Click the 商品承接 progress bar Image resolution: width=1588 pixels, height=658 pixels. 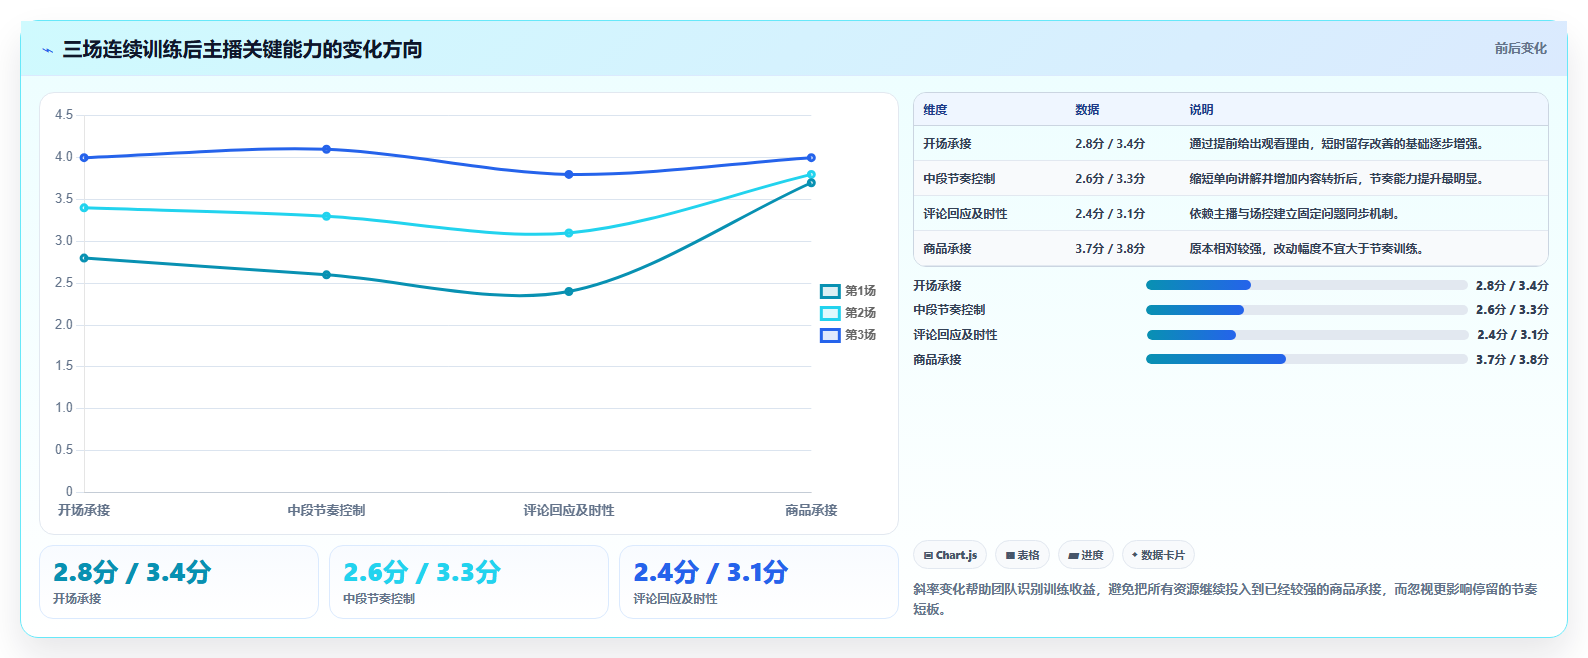point(1306,359)
